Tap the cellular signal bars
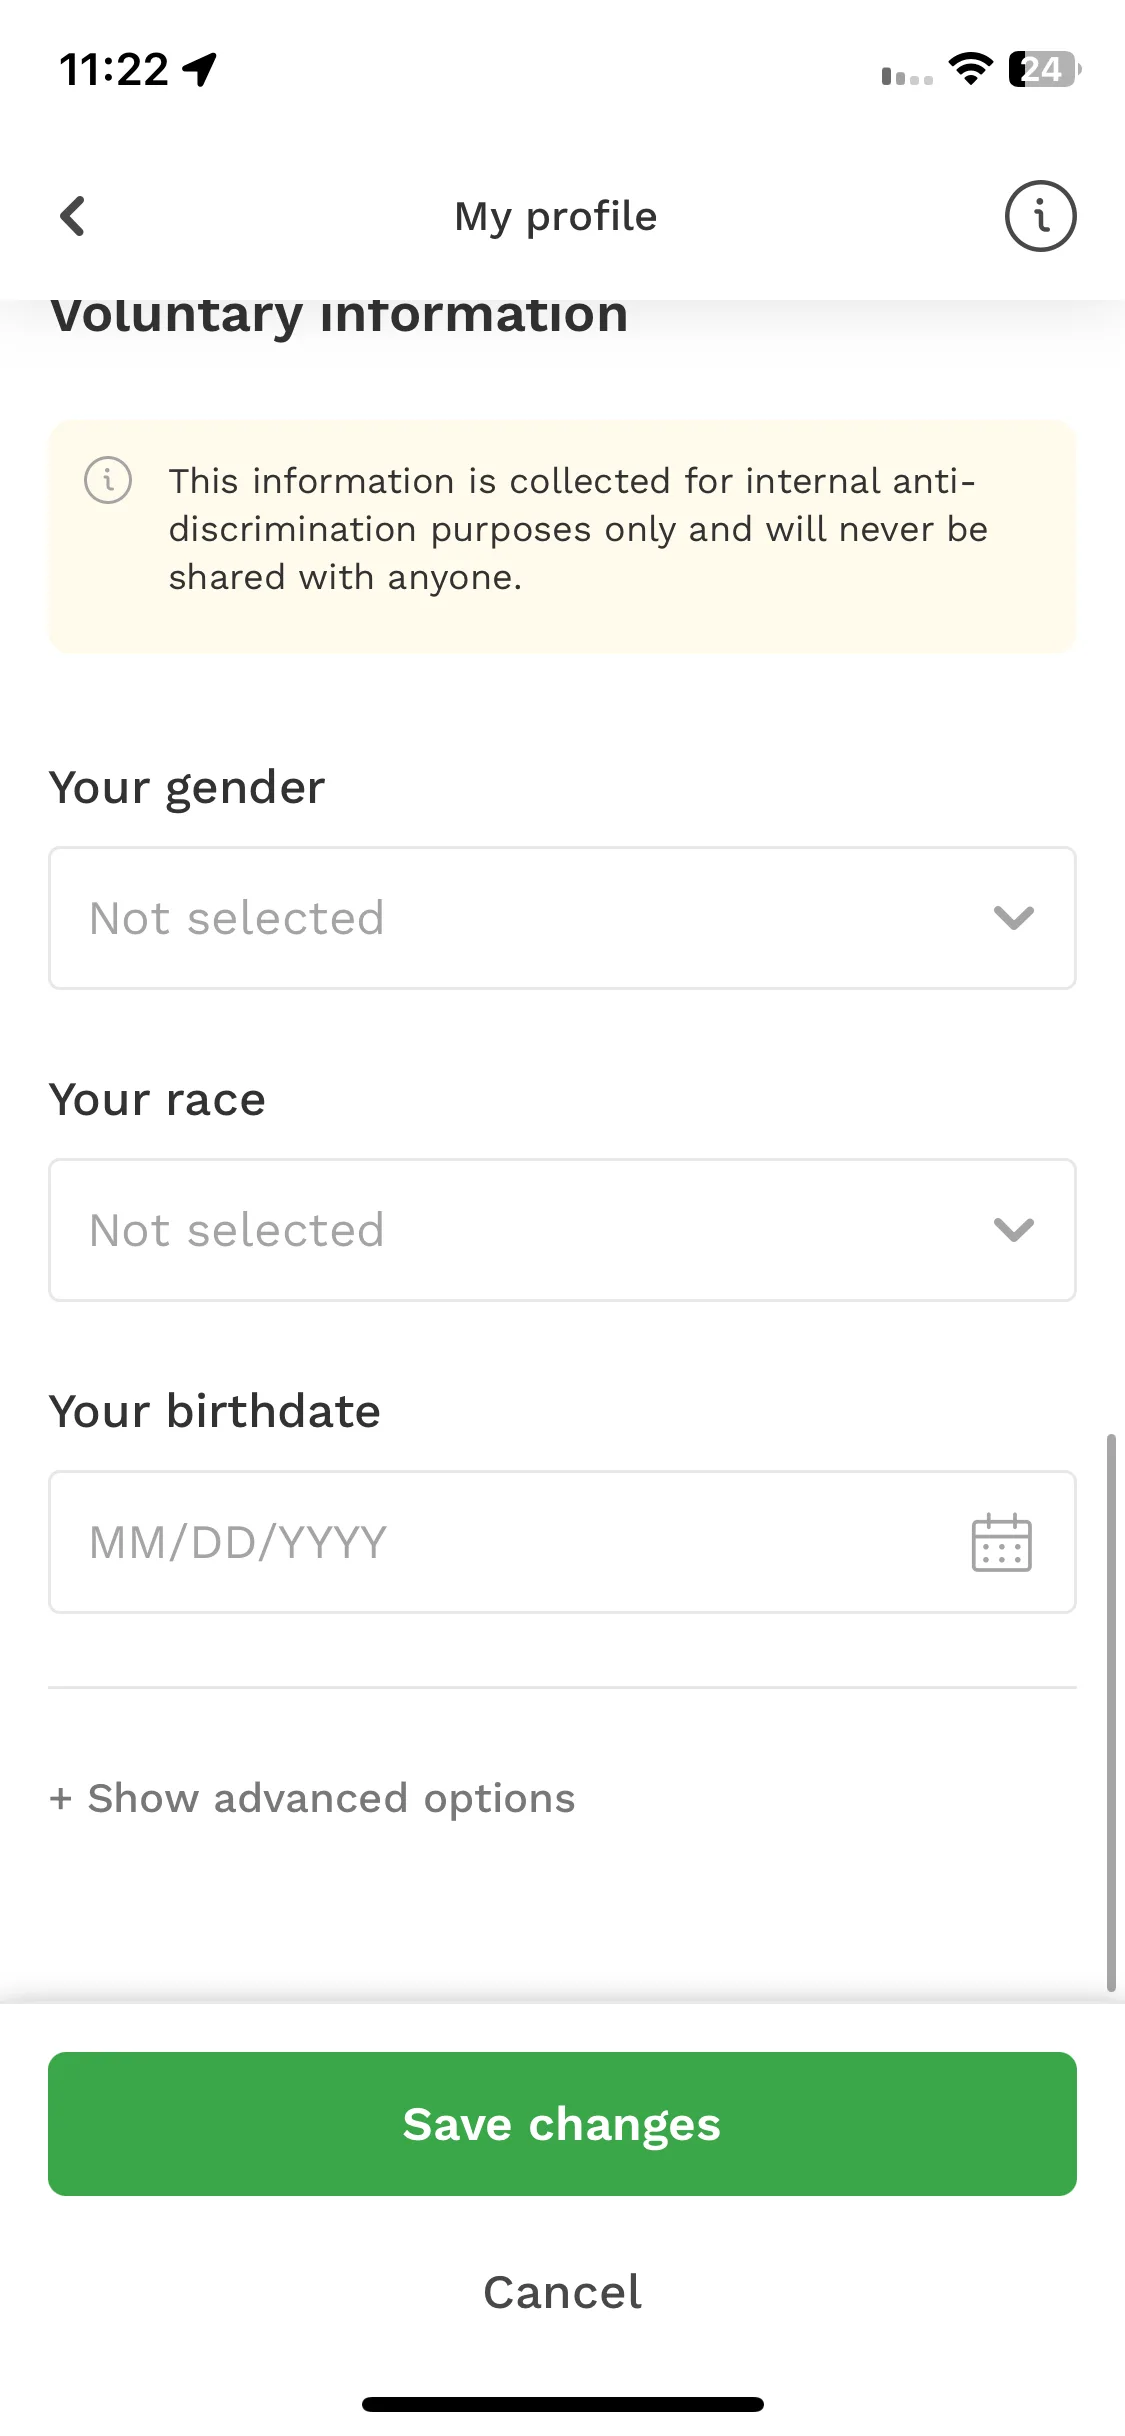The image size is (1125, 2436). point(907,76)
